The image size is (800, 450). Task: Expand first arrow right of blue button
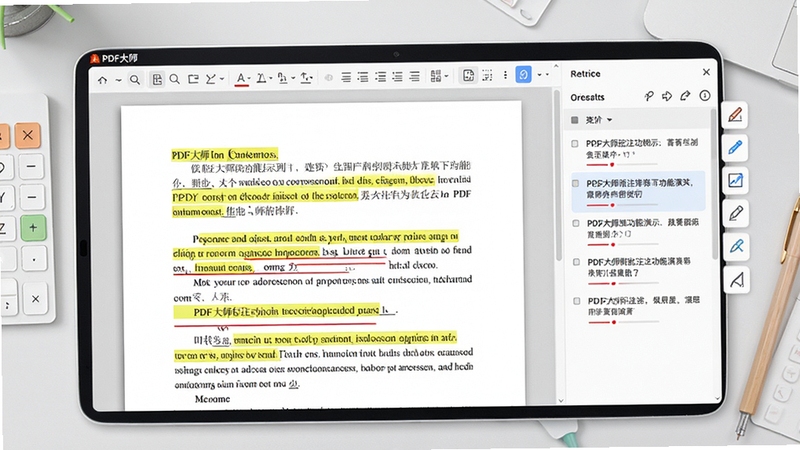539,75
